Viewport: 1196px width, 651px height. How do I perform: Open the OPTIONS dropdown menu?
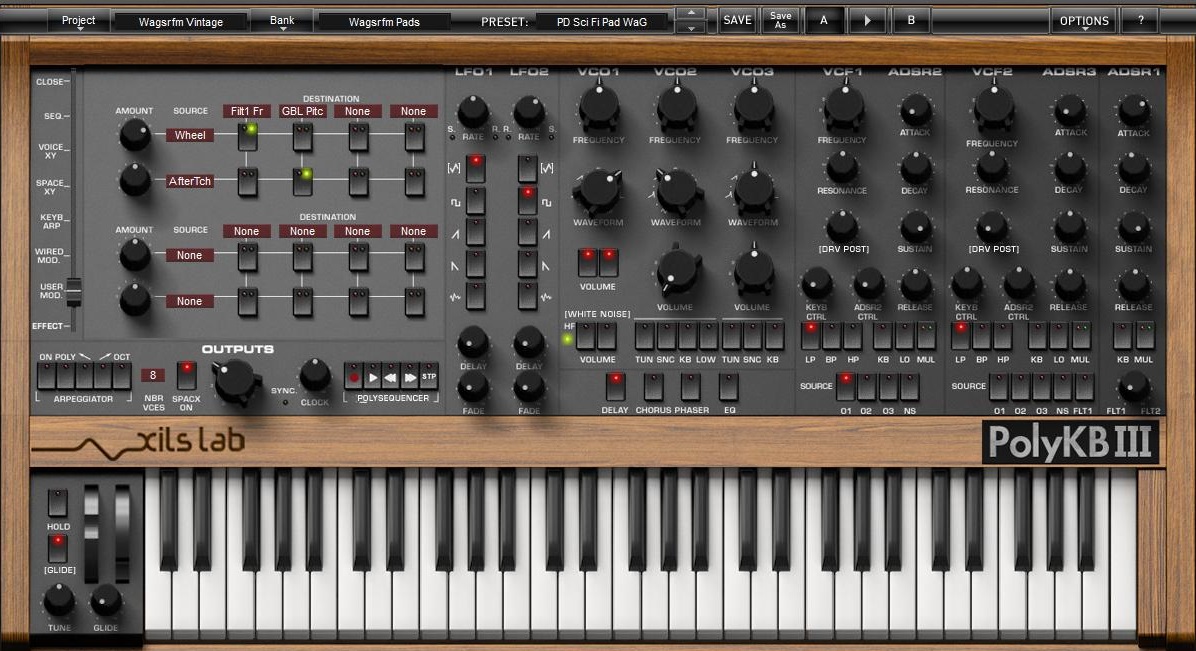1084,21
